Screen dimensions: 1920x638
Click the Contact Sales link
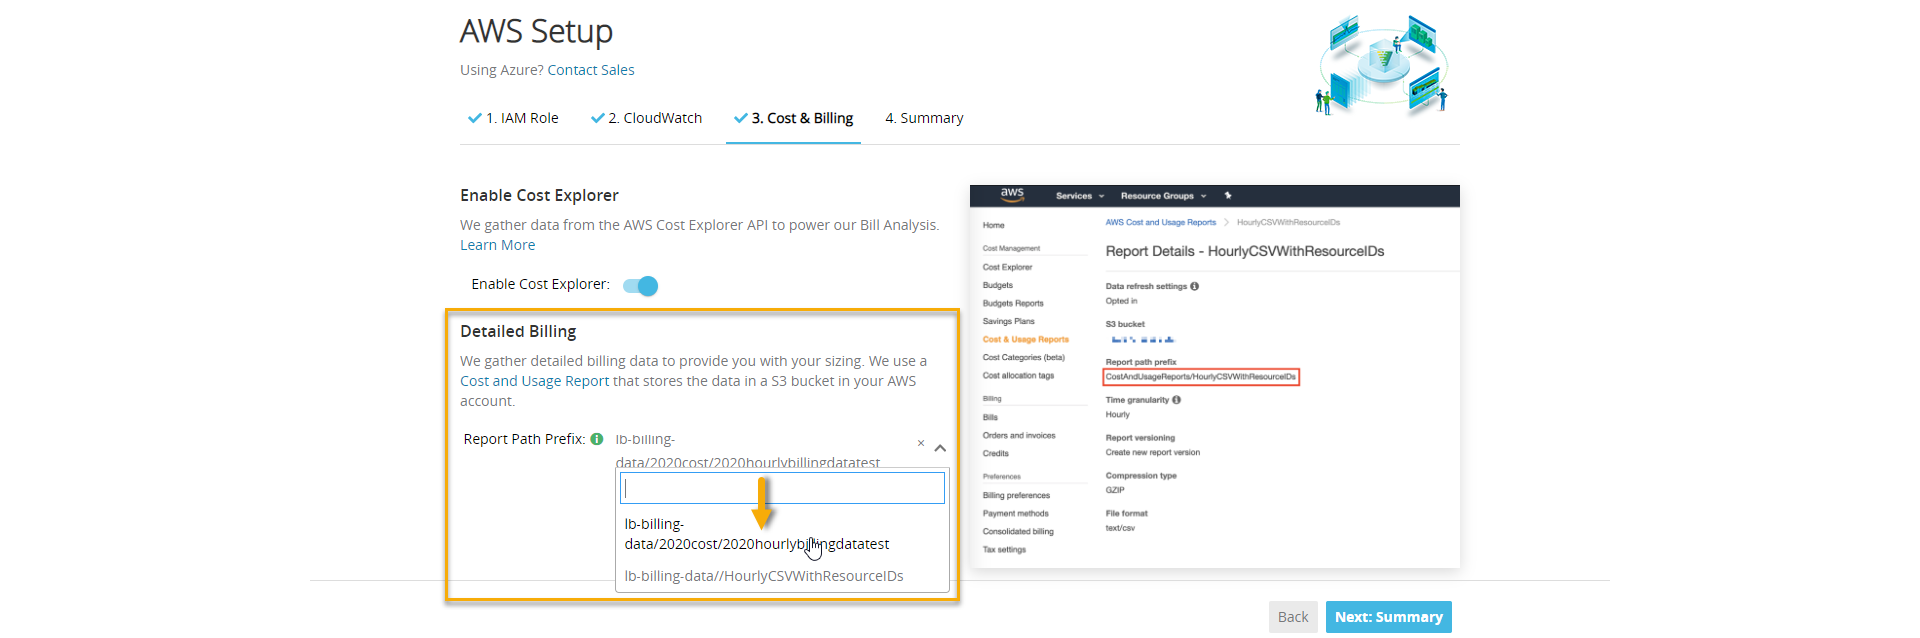point(591,70)
